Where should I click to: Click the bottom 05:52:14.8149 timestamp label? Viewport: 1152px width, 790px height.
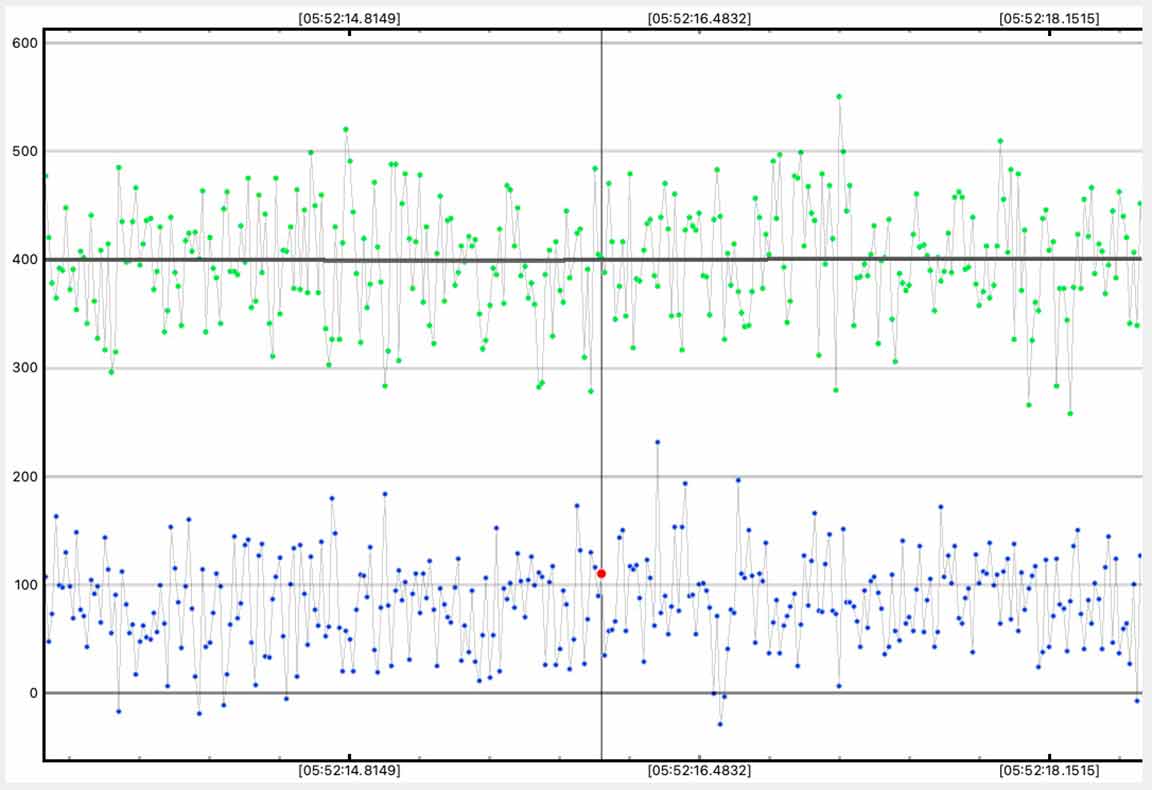349,771
